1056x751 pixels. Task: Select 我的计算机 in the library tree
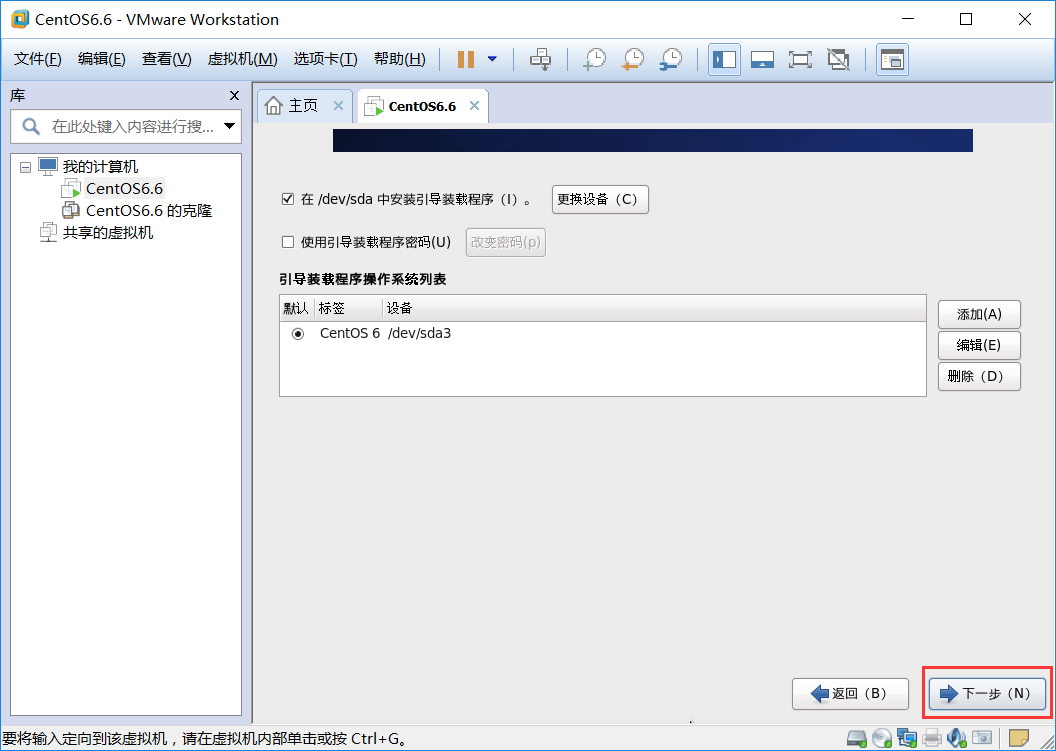(100, 166)
